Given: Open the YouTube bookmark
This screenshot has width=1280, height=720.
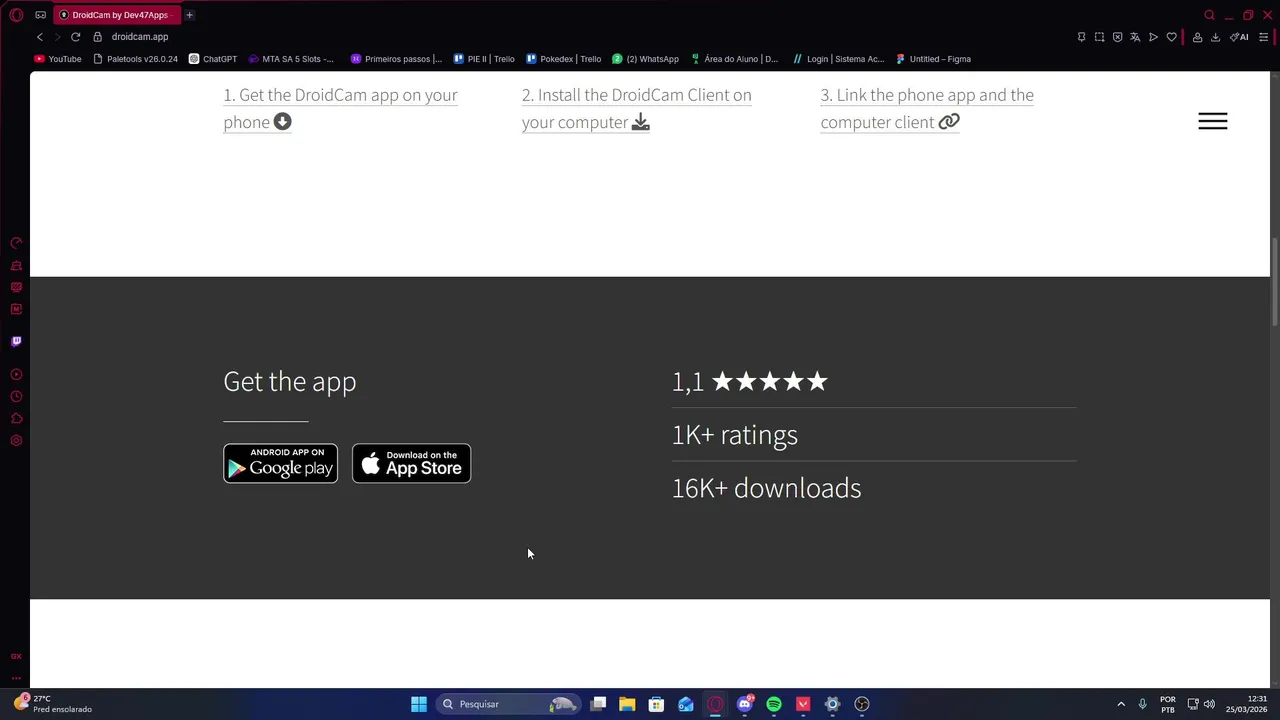Looking at the screenshot, I should tap(58, 59).
